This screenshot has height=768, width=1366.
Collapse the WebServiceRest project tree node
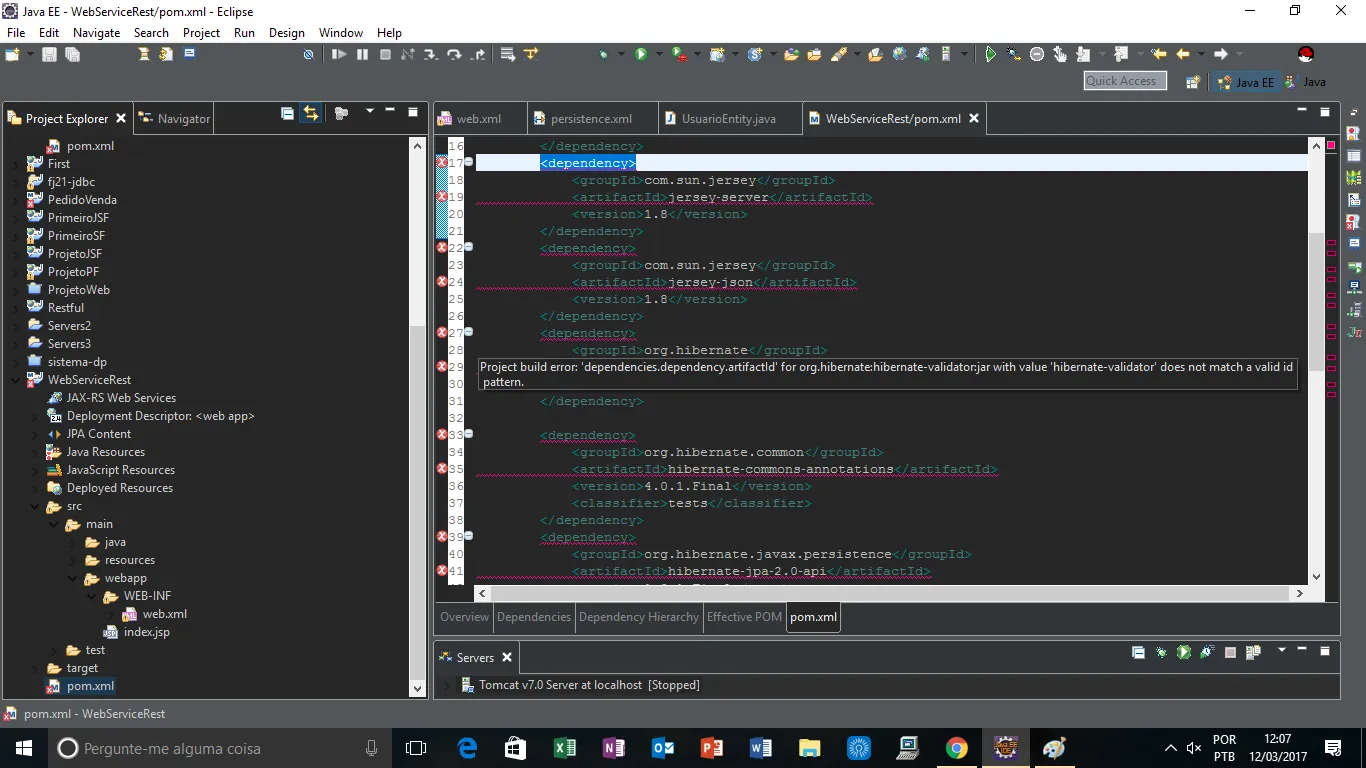coord(15,380)
